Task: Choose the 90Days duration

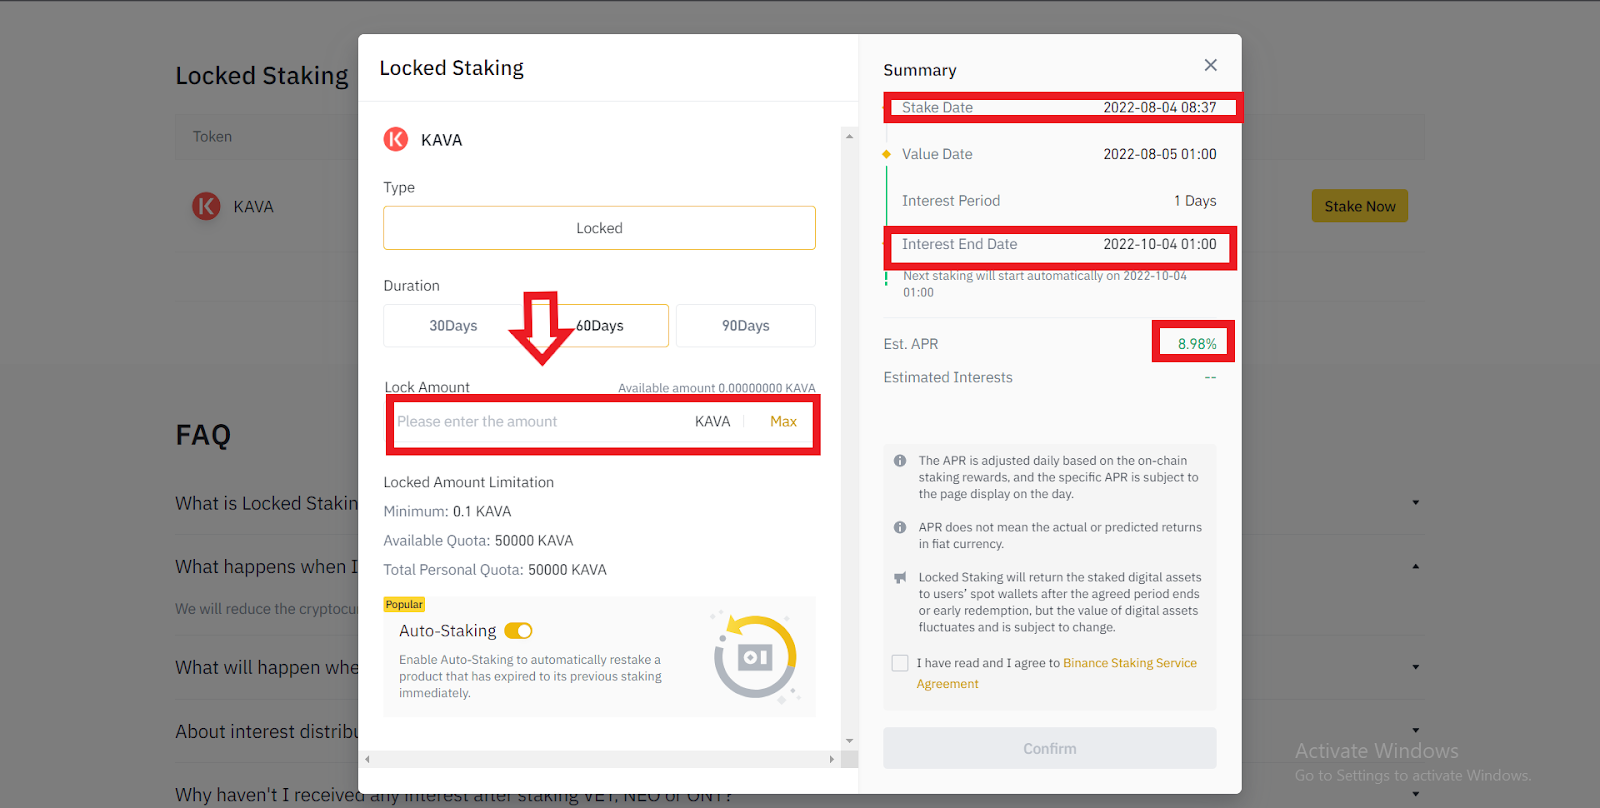Action: pos(746,326)
